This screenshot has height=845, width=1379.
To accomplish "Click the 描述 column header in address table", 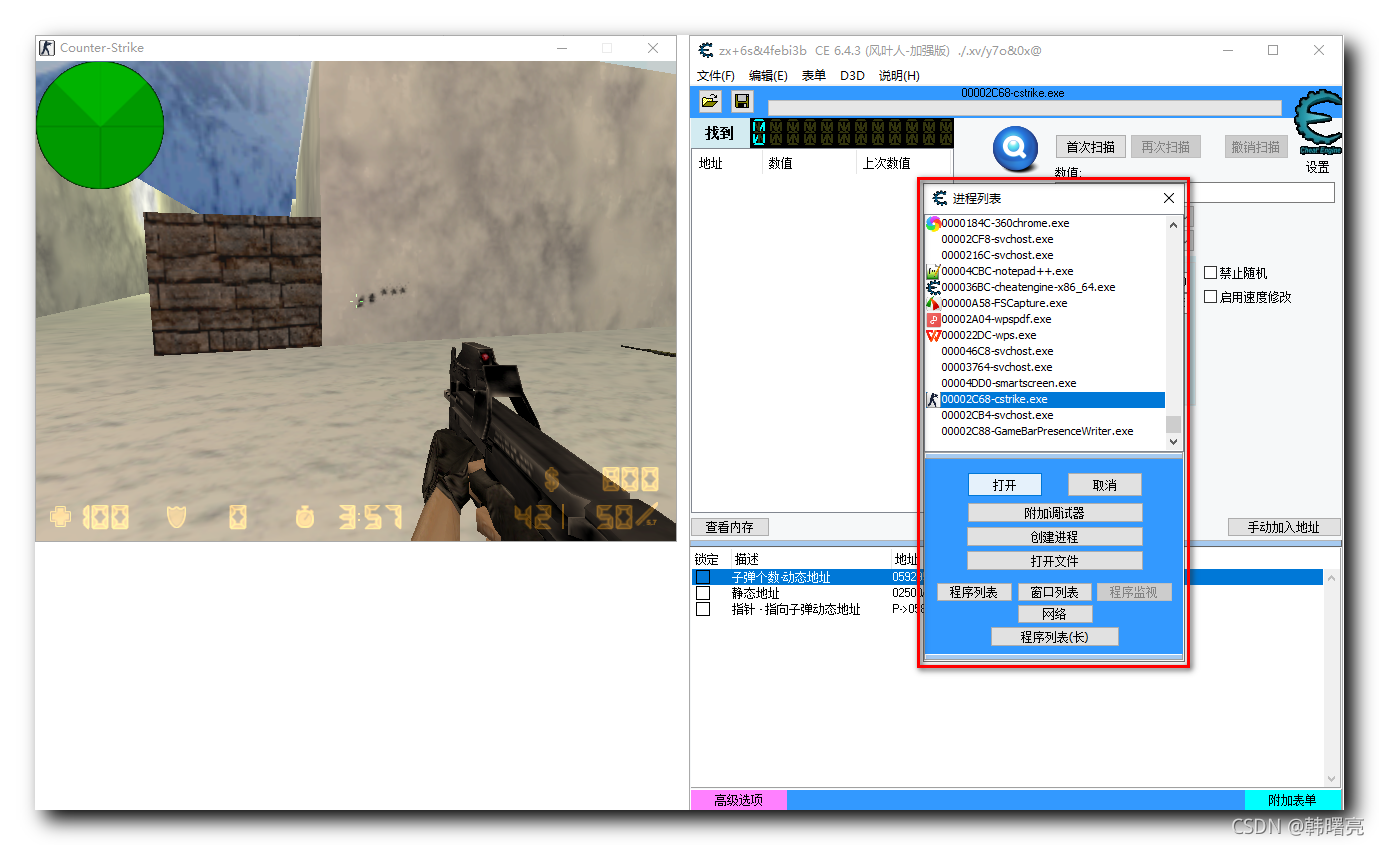I will pos(746,559).
